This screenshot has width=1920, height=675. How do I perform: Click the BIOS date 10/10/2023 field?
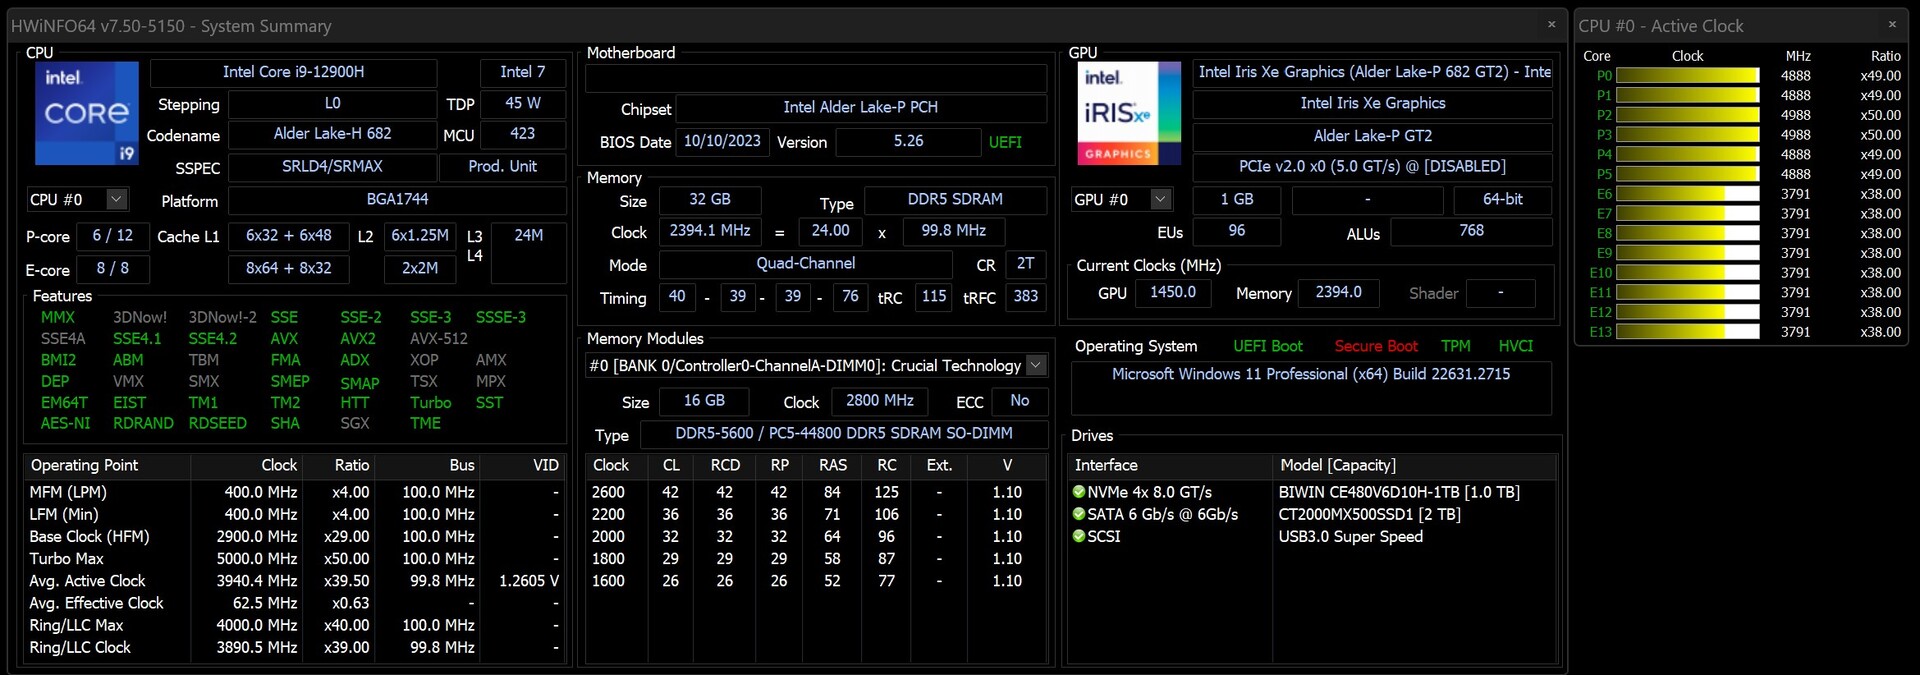(722, 142)
